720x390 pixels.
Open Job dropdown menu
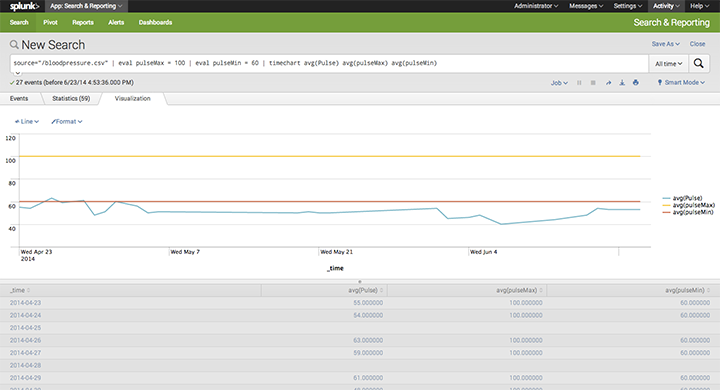(x=559, y=83)
